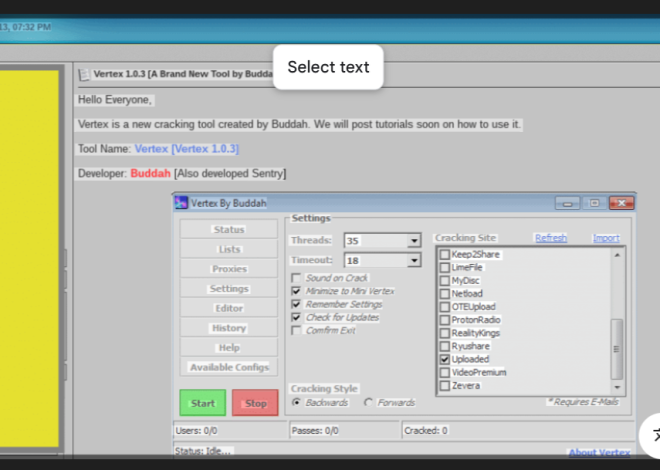Check the RealityKings site checkbox
Image resolution: width=660 pixels, height=470 pixels.
pyautogui.click(x=444, y=333)
